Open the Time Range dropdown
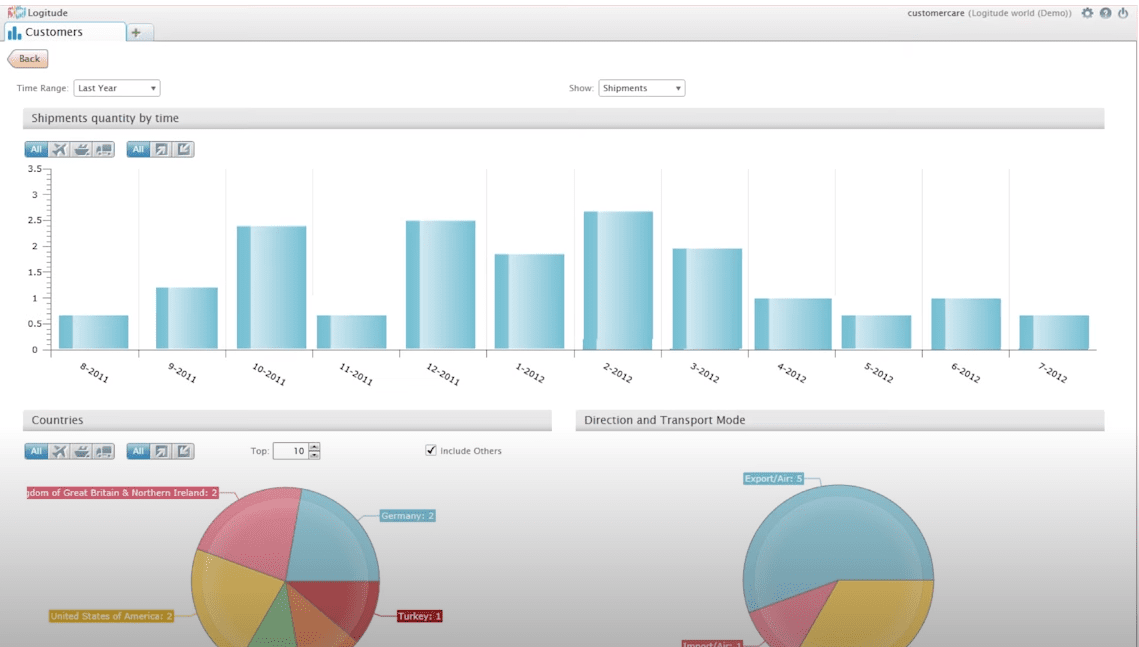The image size is (1139, 647). [x=117, y=88]
